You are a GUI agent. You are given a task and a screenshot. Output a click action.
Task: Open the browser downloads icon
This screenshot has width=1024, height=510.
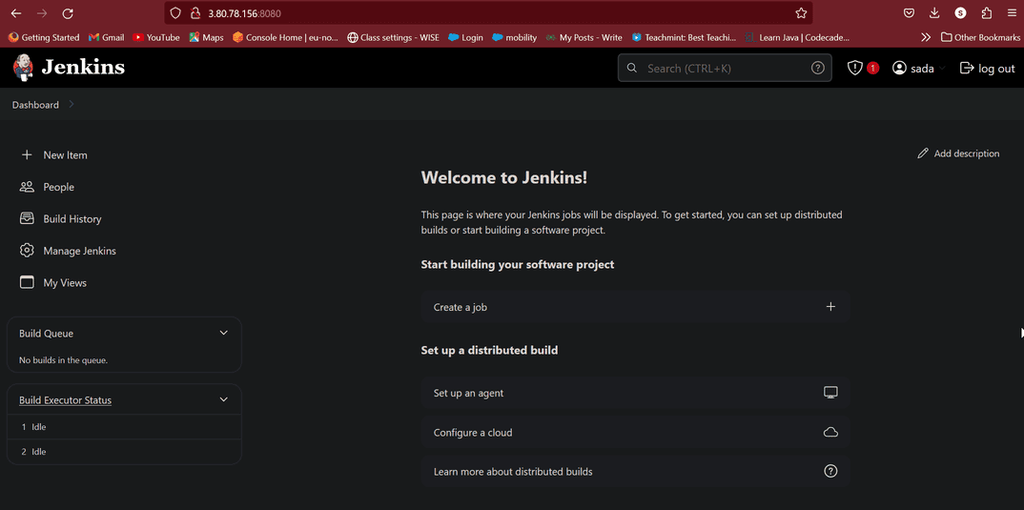[935, 13]
